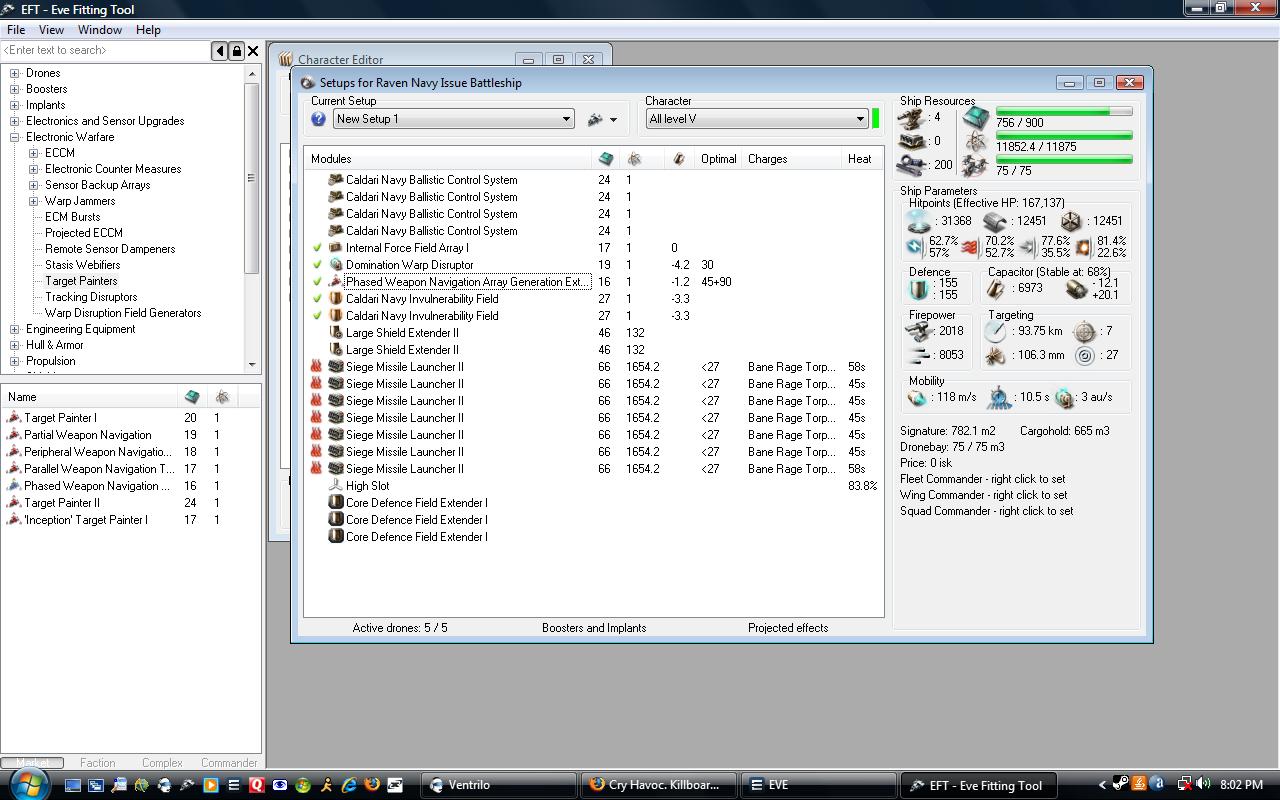Toggle overheat state on first Siege Missile Launcher II
Screen dimensions: 1280x800
[x=317, y=367]
